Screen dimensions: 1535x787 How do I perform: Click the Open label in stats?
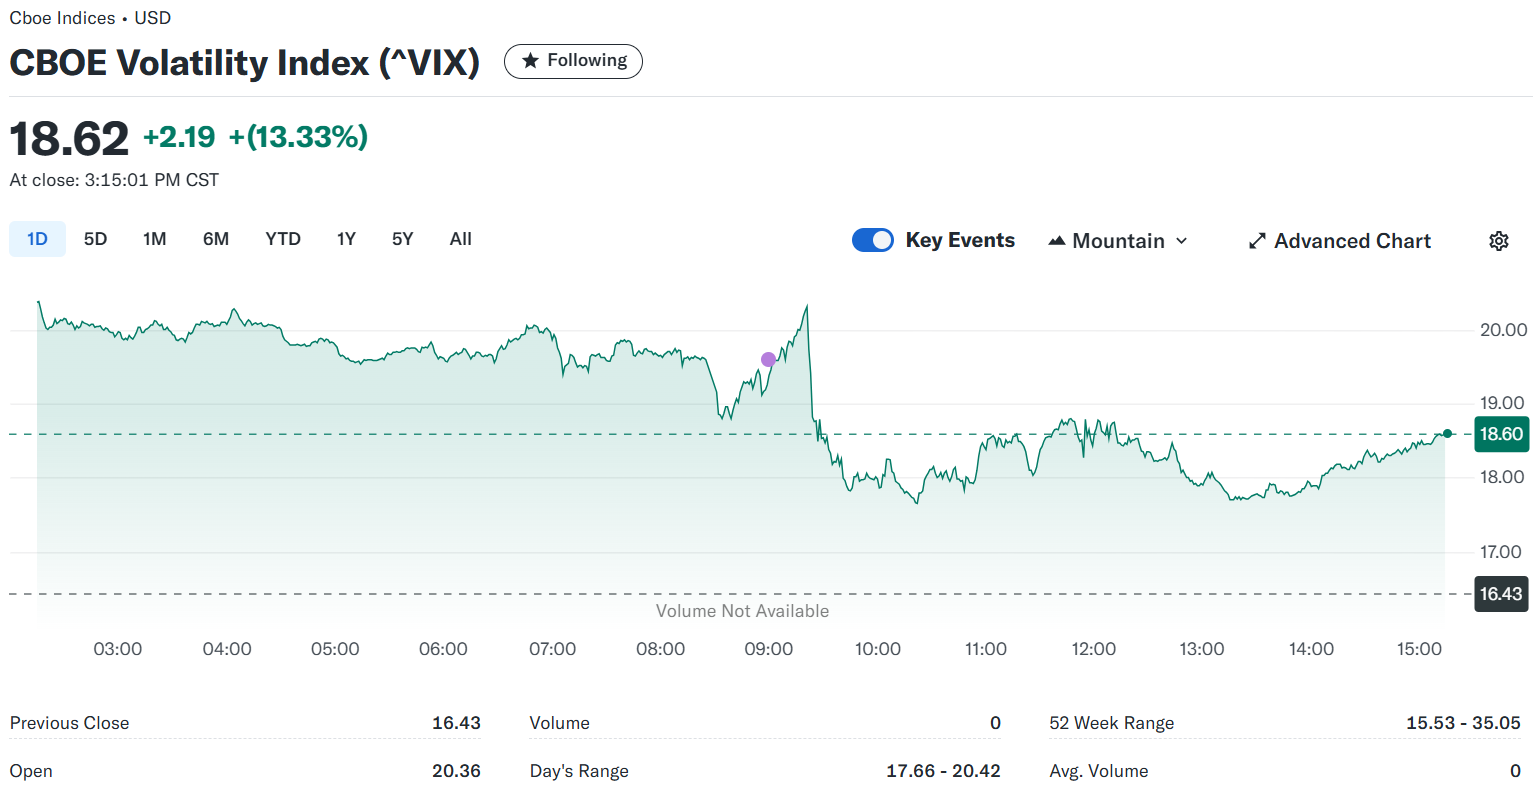31,771
